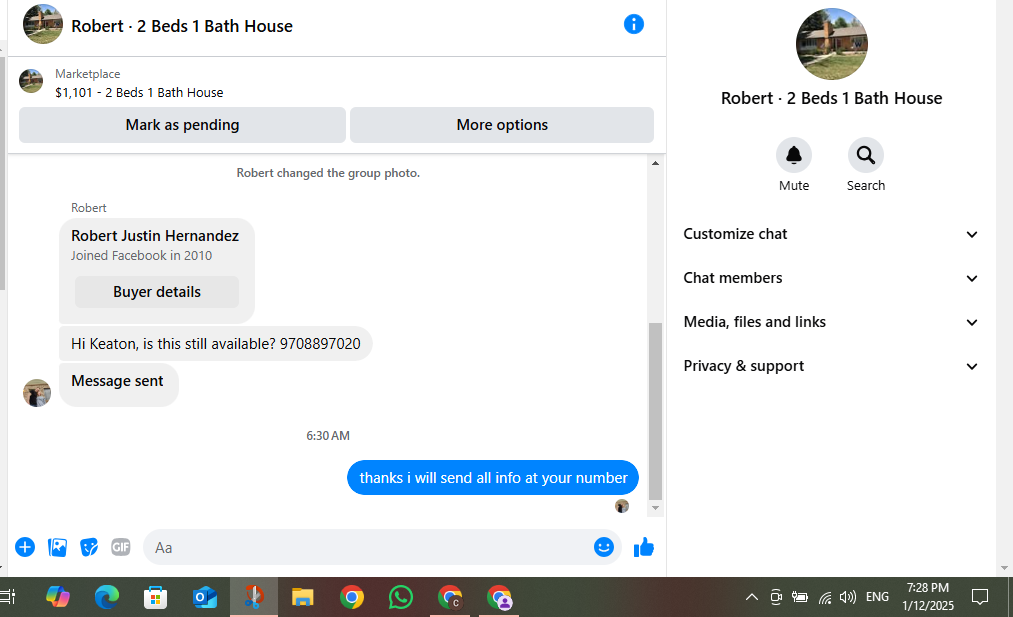Open More options for listing

pyautogui.click(x=502, y=125)
